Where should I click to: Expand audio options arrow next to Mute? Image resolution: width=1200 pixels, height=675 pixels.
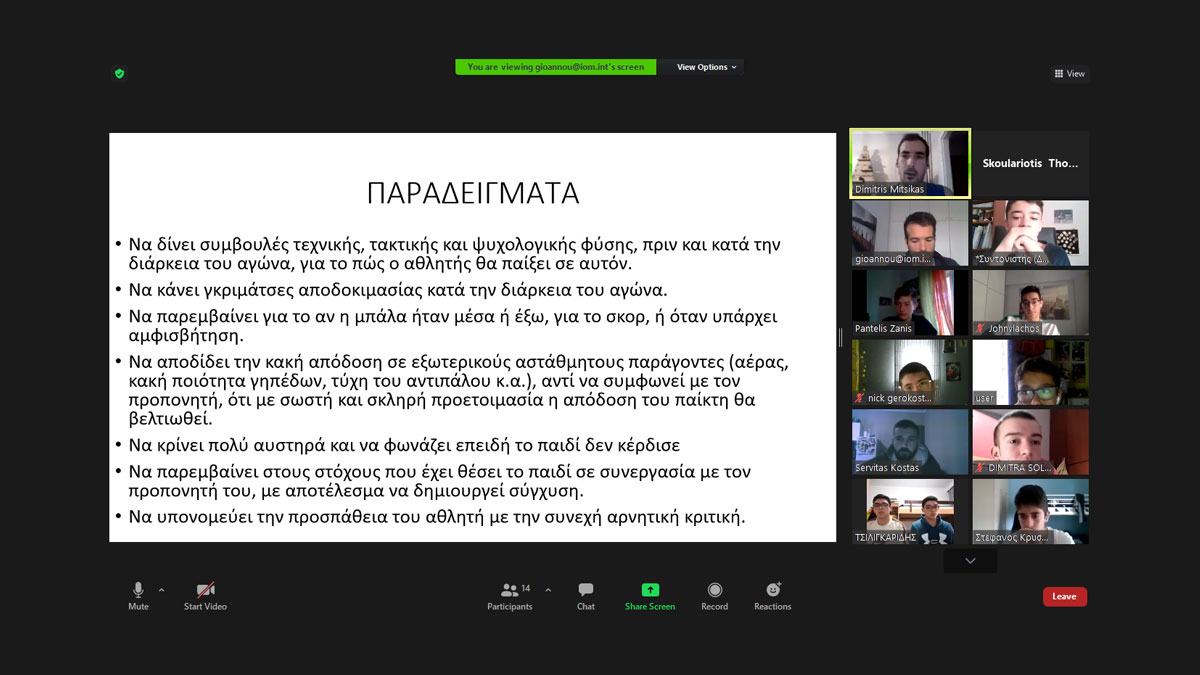[x=162, y=590]
